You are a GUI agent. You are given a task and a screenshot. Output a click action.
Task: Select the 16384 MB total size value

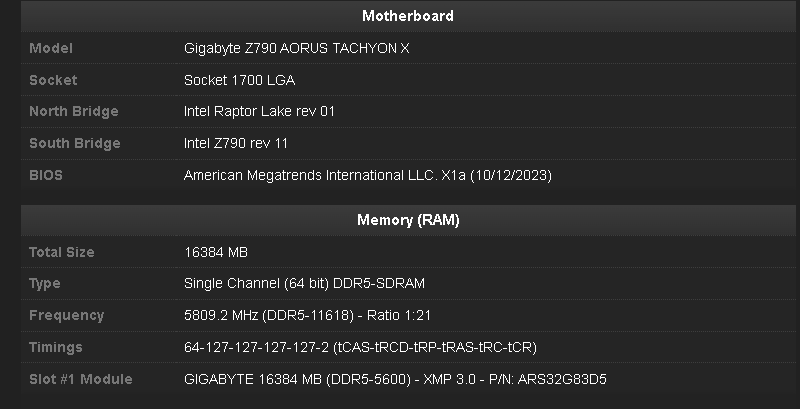[217, 252]
